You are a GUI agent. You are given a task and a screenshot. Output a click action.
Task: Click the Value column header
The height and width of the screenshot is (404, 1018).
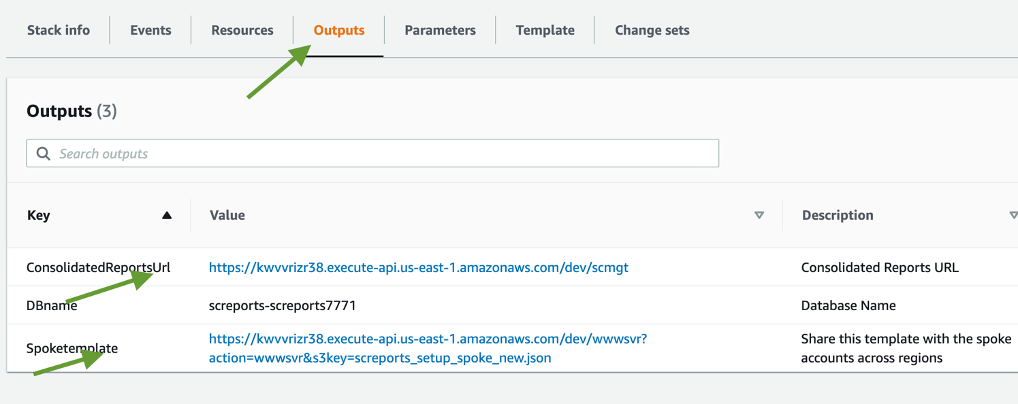(227, 215)
